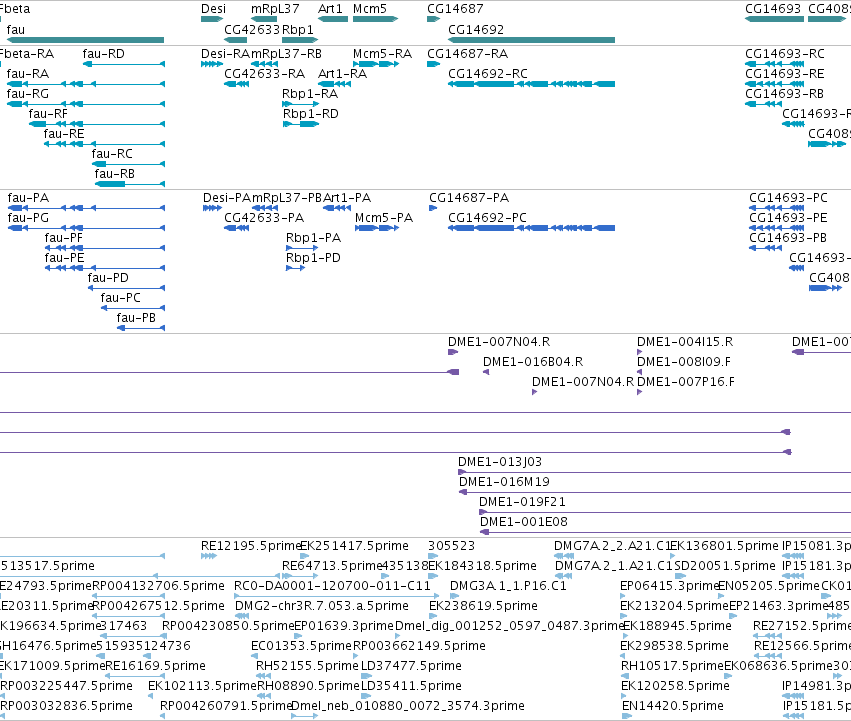Image resolution: width=851 pixels, height=721 pixels.
Task: Click the fau gene bar
Action: (x=85, y=40)
